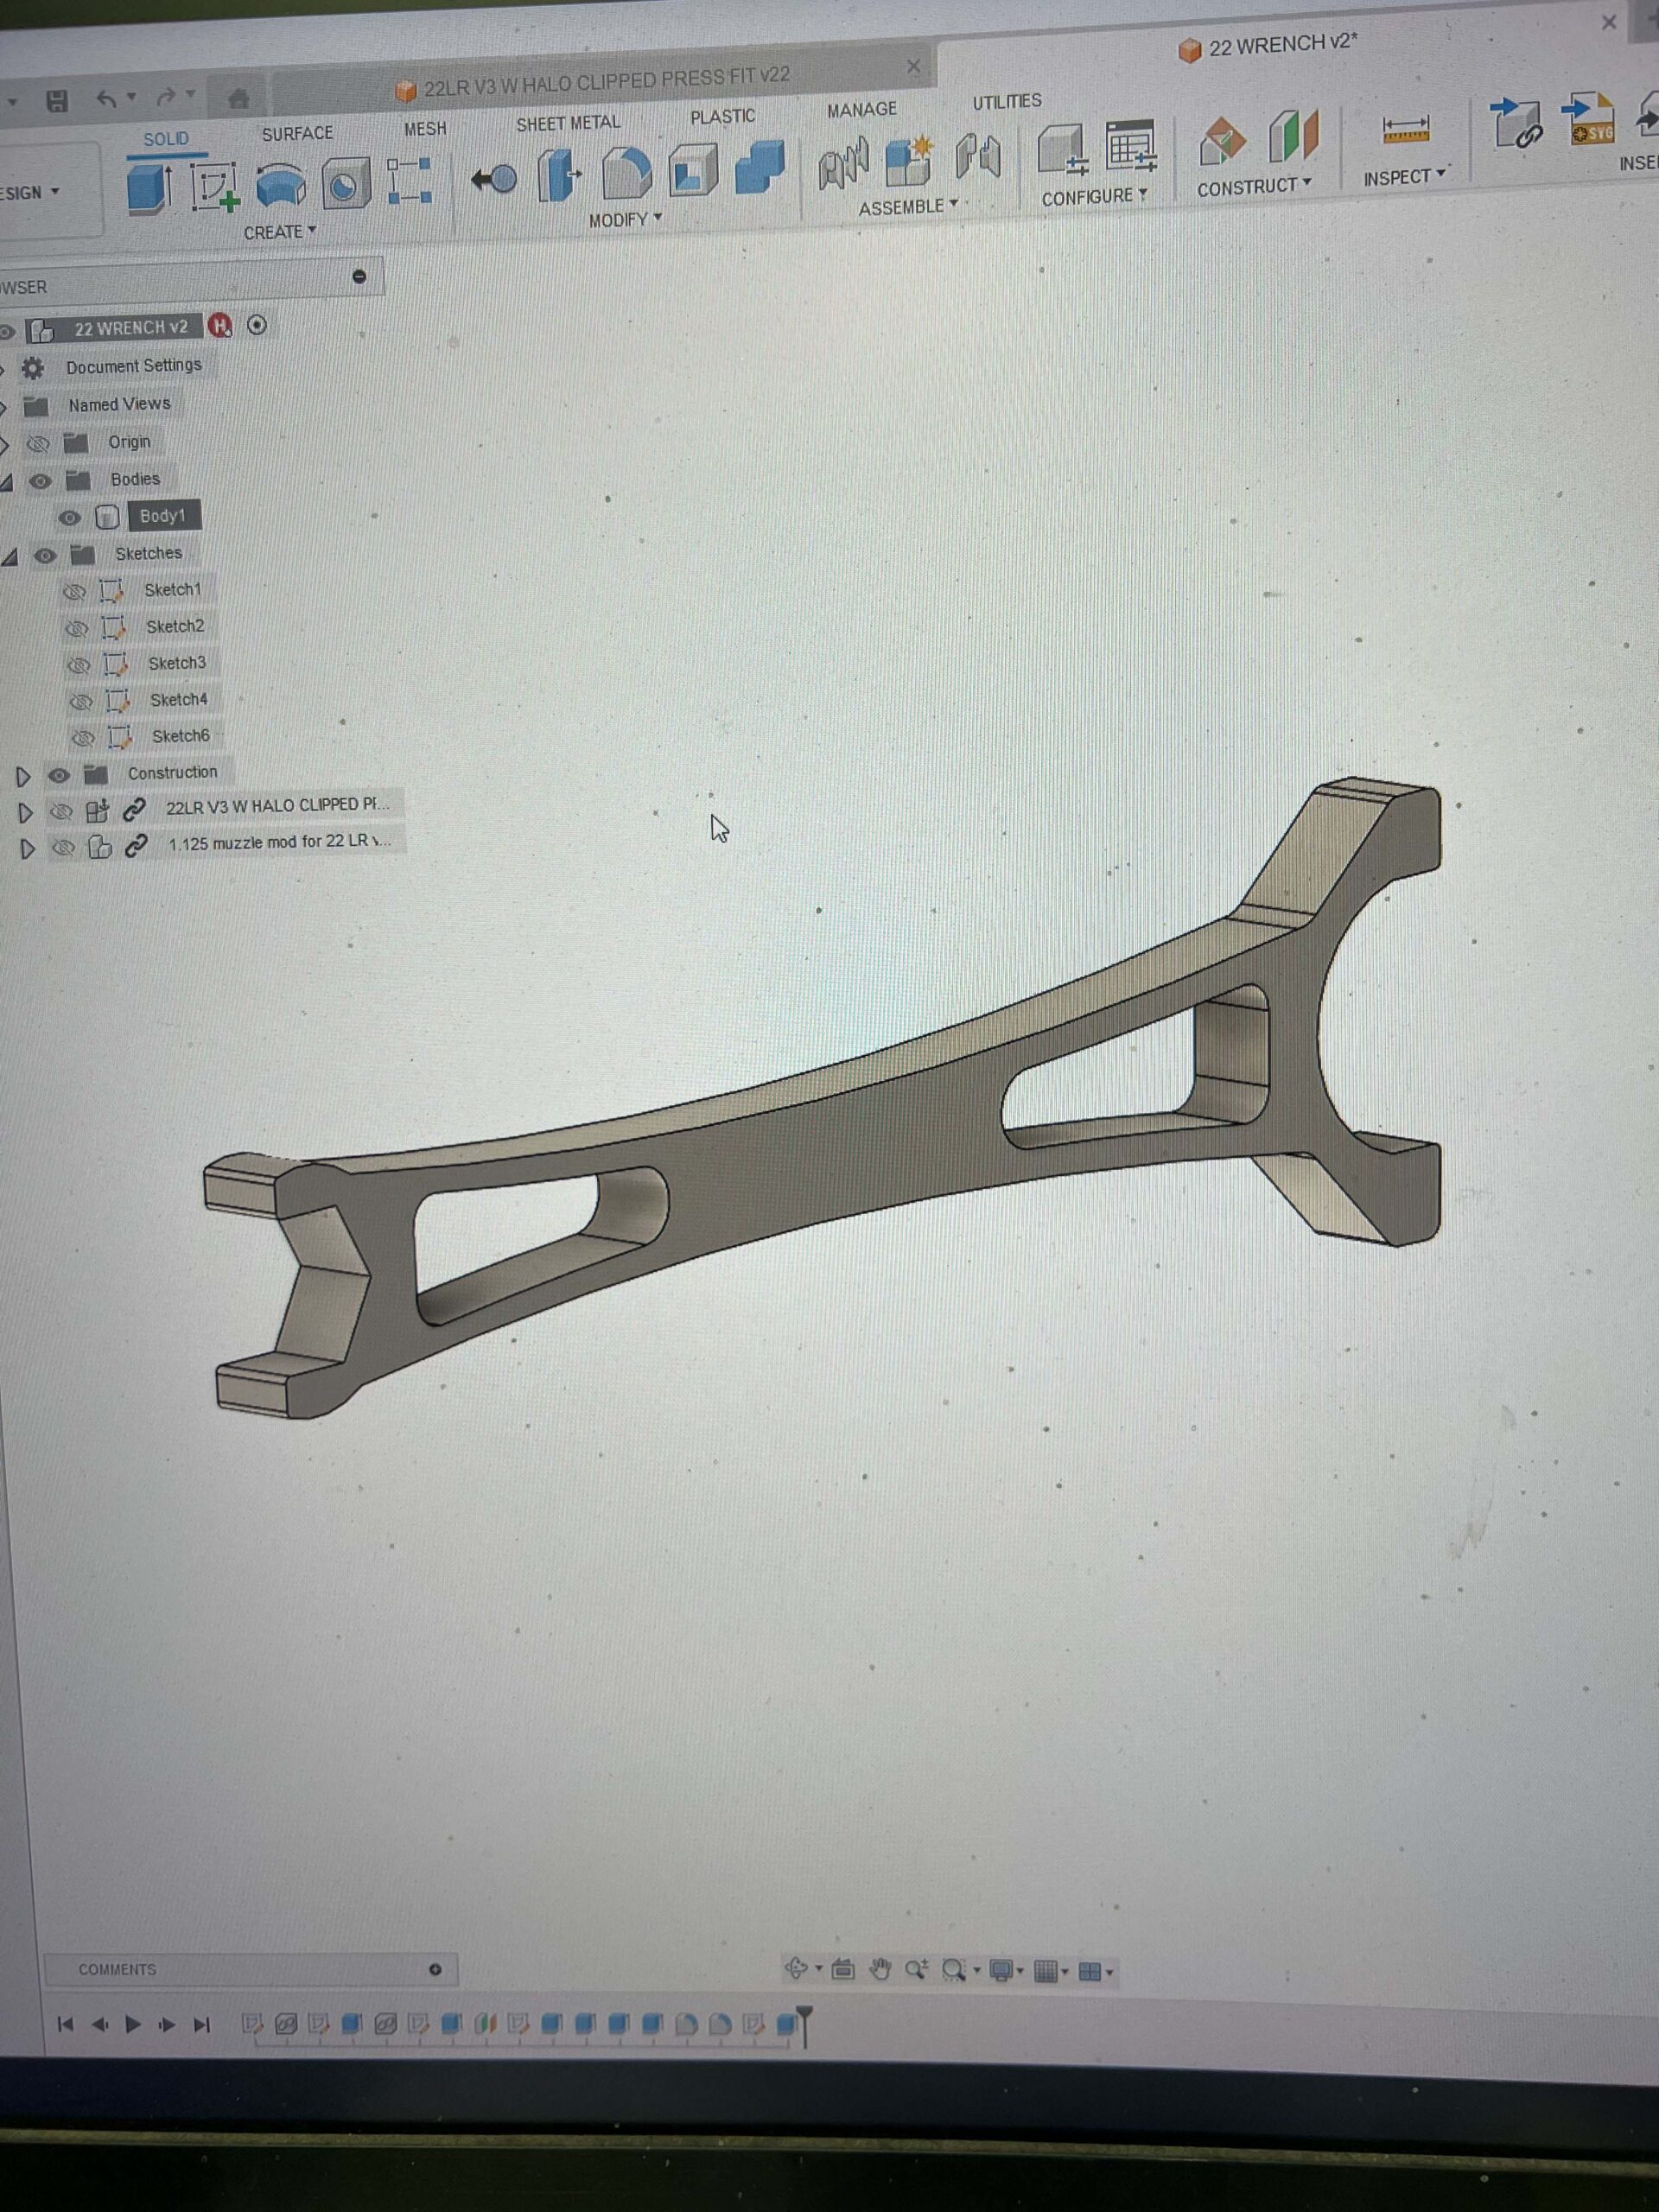Hide Body1 using its eye icon
Viewport: 1659px width, 2212px height.
click(69, 517)
